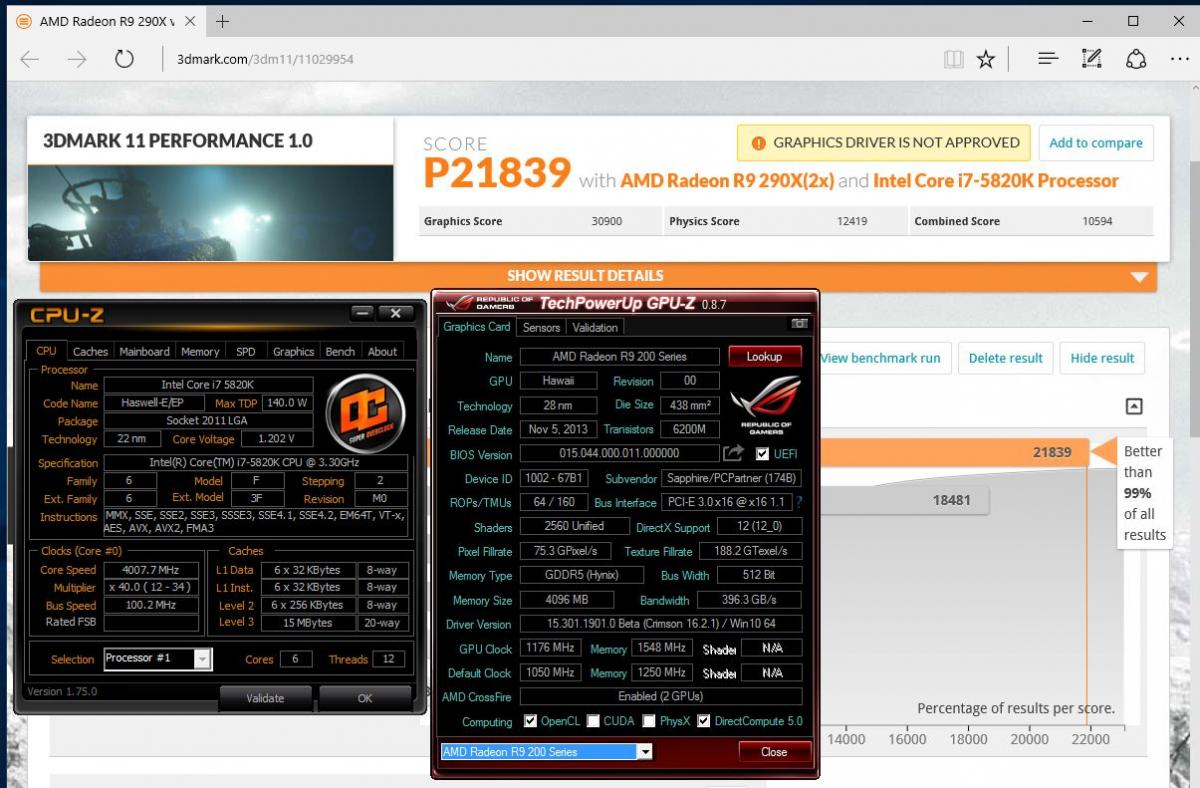Open the Mainboard tab in CPU-Z
Viewport: 1200px width, 788px height.
tap(145, 351)
